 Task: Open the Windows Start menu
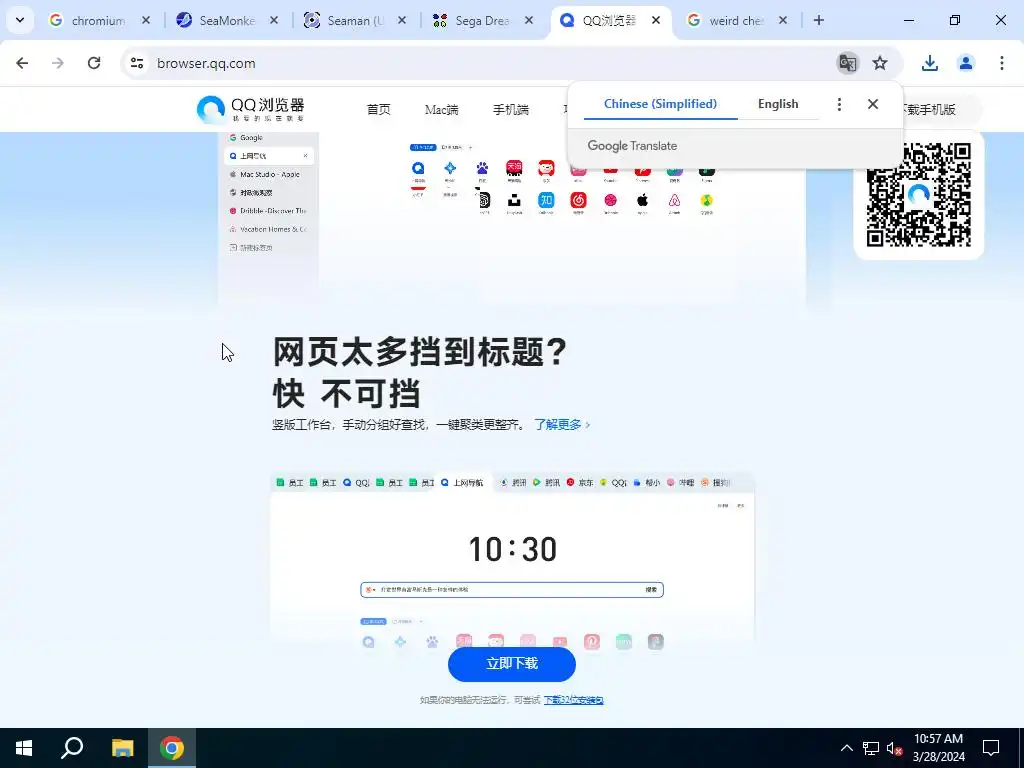point(24,748)
